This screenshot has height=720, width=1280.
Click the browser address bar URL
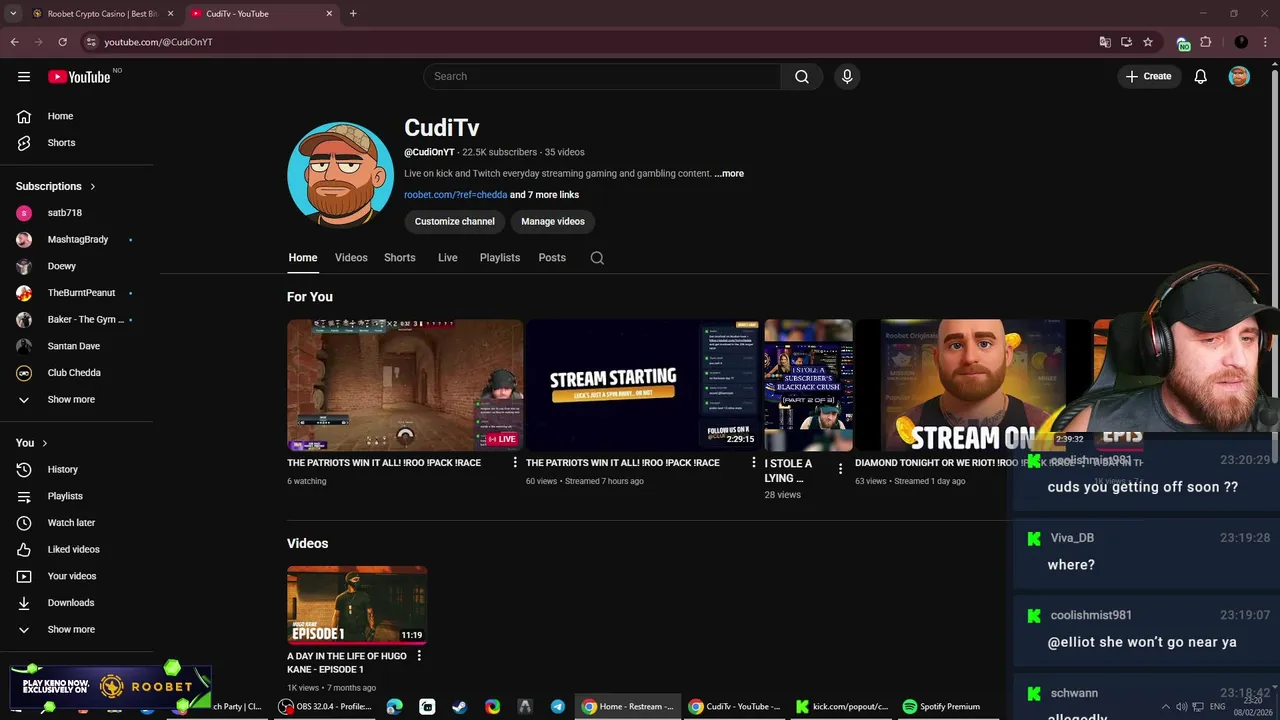click(x=158, y=42)
